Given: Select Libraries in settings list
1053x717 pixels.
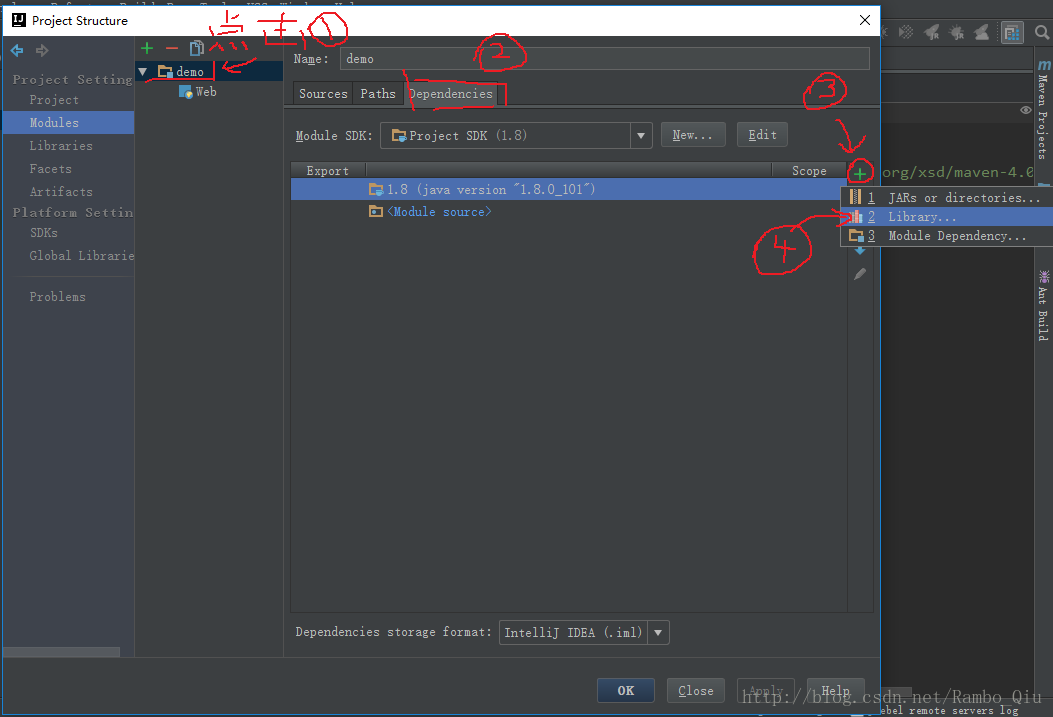Looking at the screenshot, I should pos(60,146).
